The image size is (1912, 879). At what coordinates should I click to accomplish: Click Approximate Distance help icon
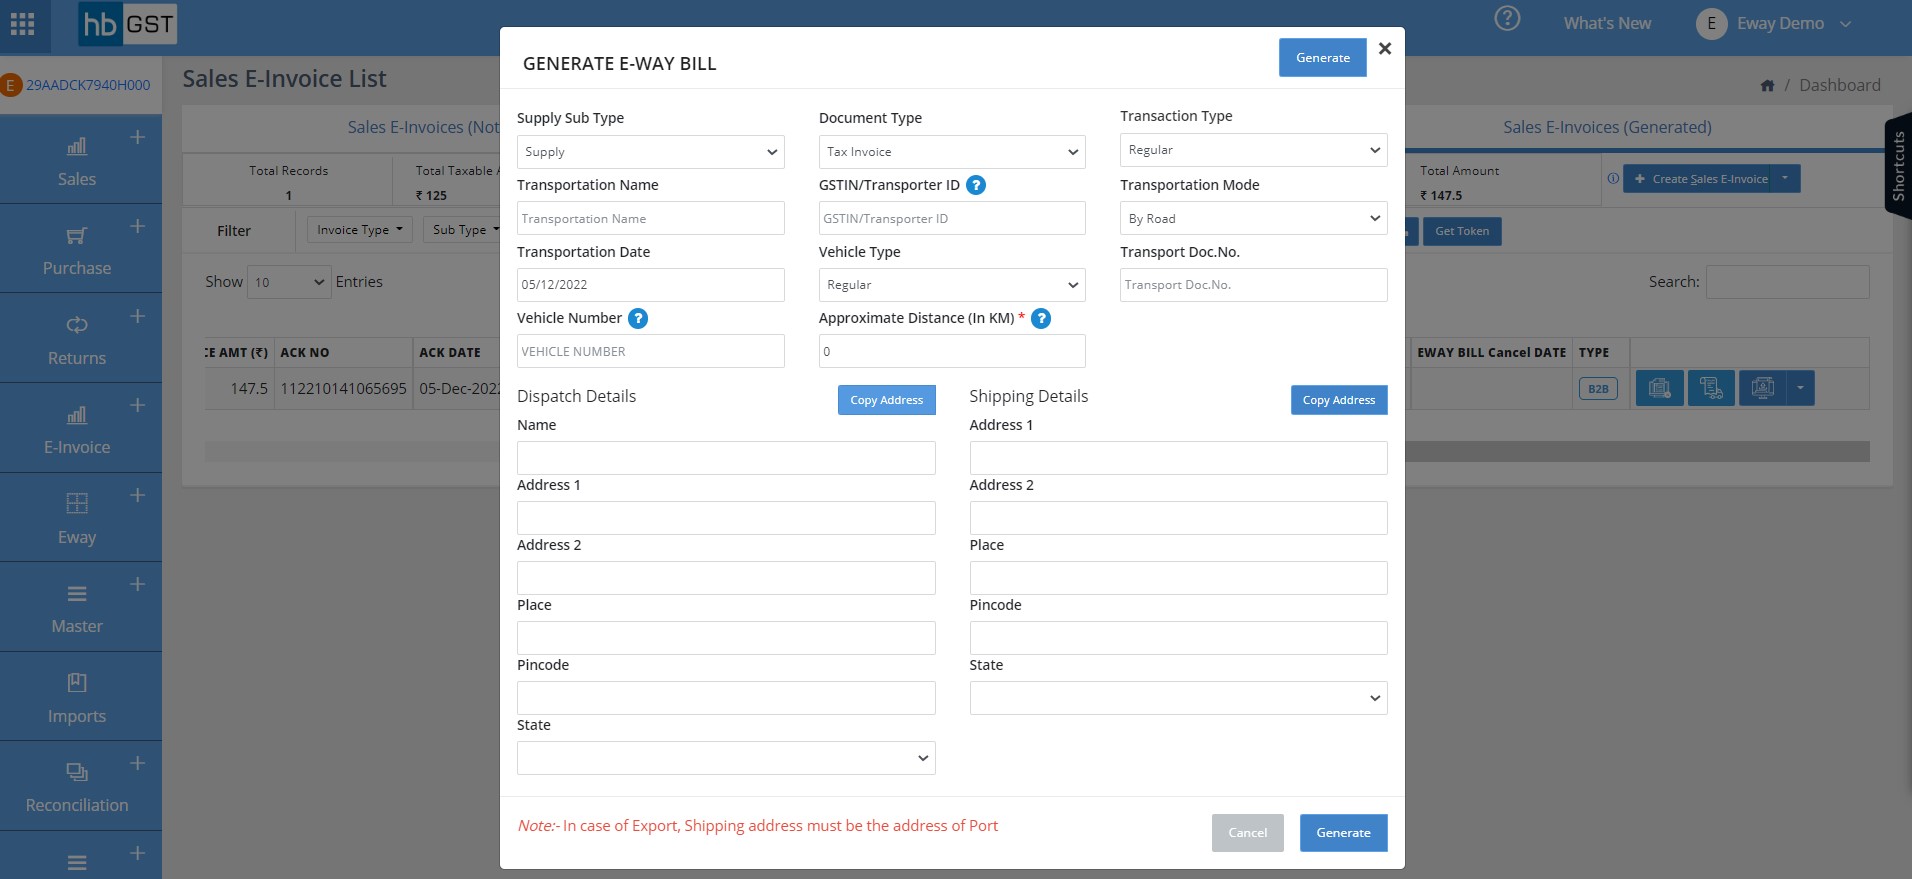pyautogui.click(x=1041, y=319)
